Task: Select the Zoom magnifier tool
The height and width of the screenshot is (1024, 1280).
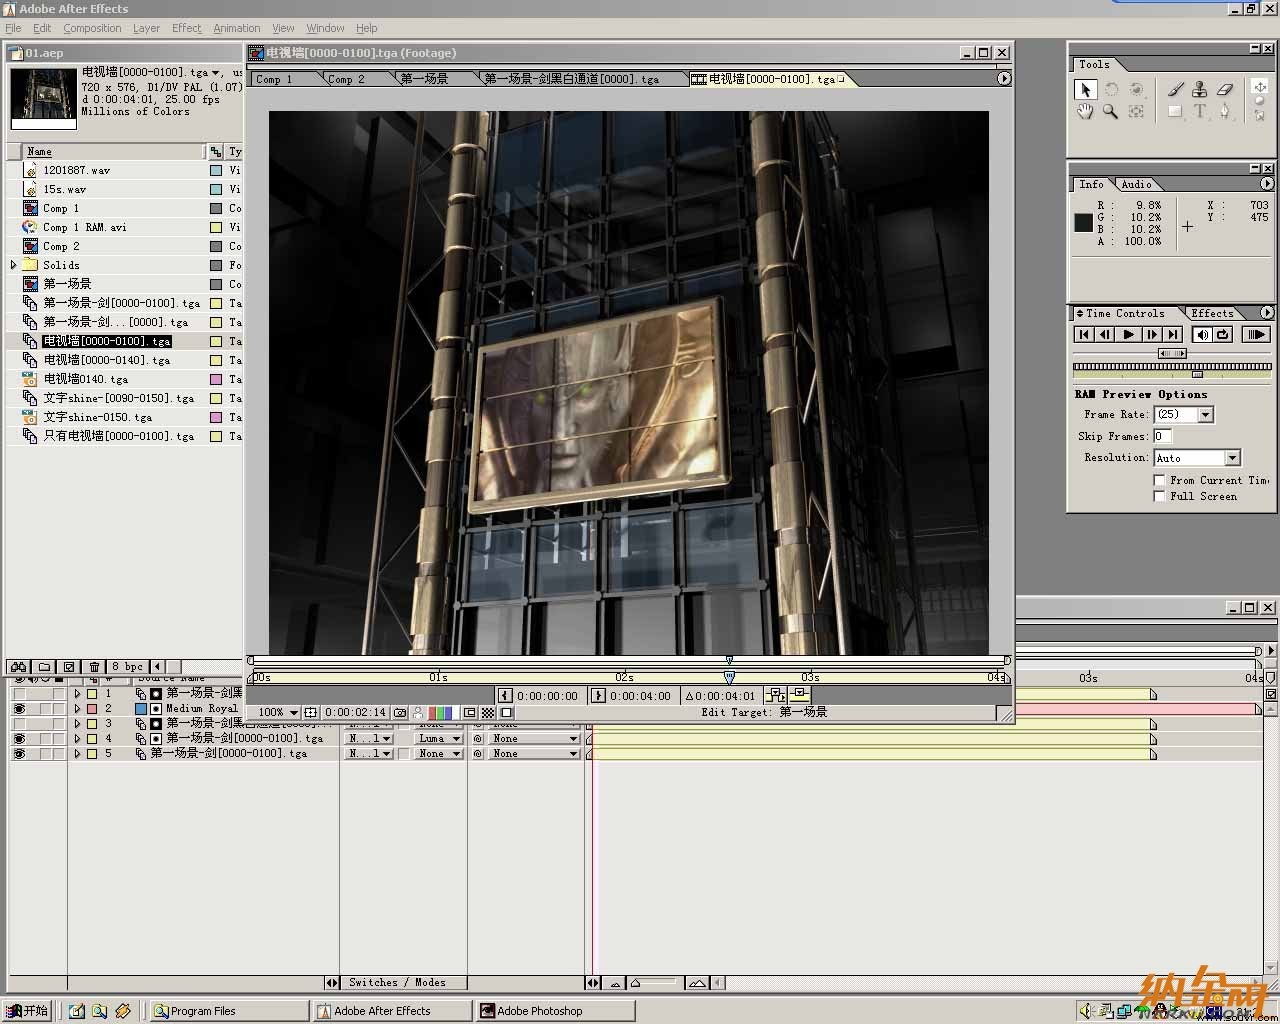Action: pyautogui.click(x=1110, y=112)
